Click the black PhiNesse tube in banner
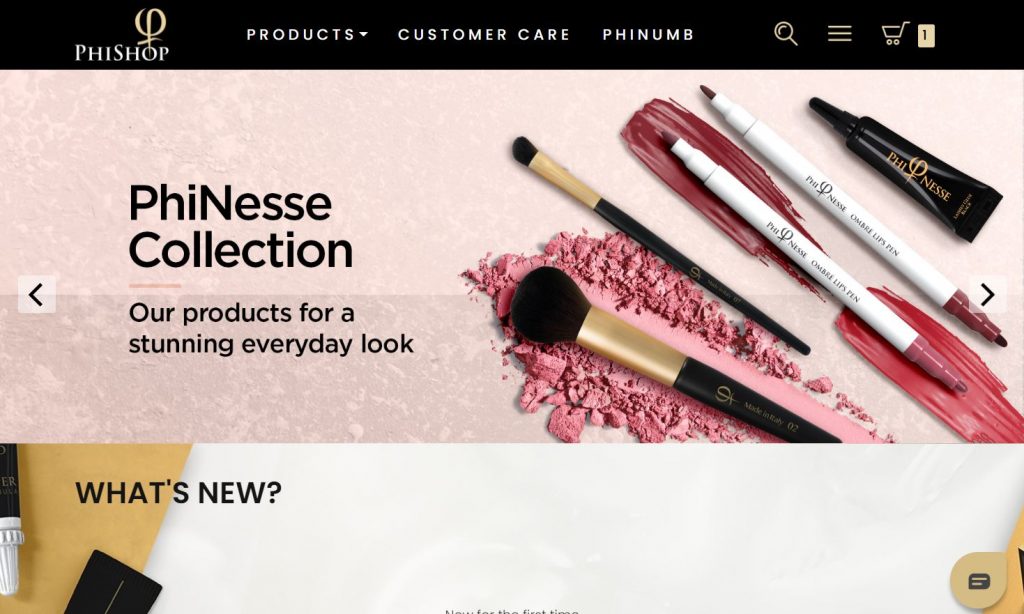Screen dimensions: 1024x614 point(905,169)
